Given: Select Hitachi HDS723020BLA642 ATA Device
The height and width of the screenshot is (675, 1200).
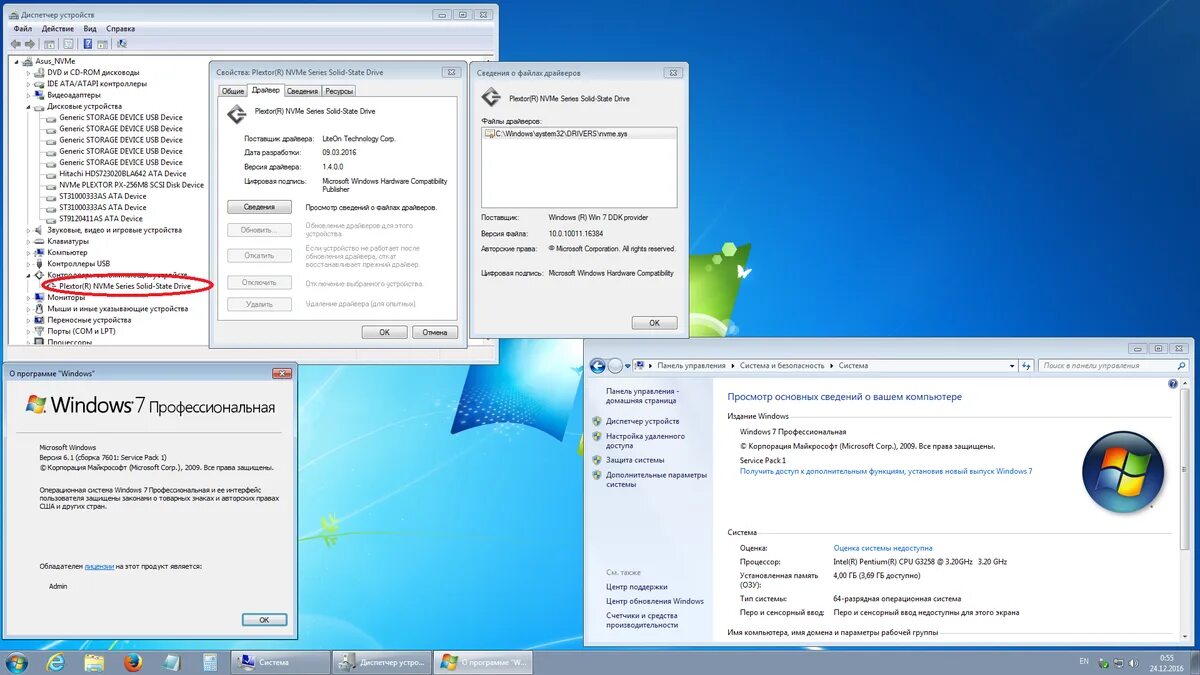Looking at the screenshot, I should (123, 174).
